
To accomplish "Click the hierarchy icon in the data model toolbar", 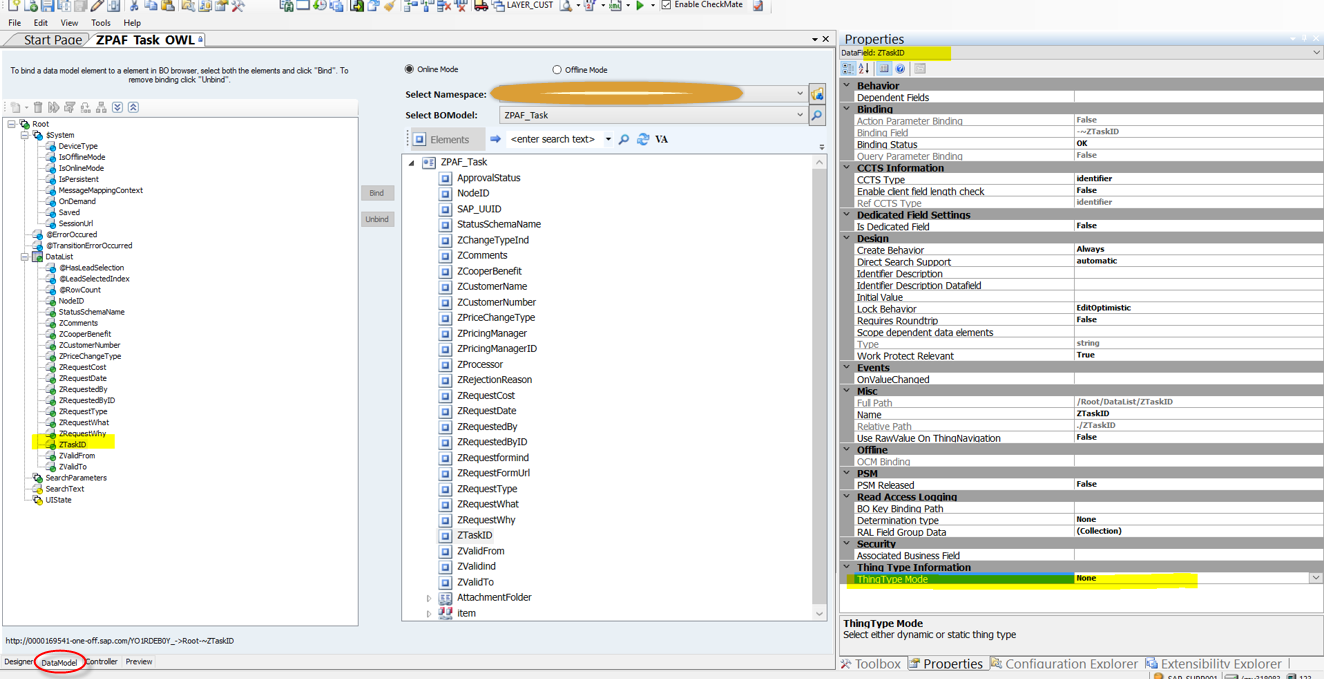I will (x=101, y=107).
